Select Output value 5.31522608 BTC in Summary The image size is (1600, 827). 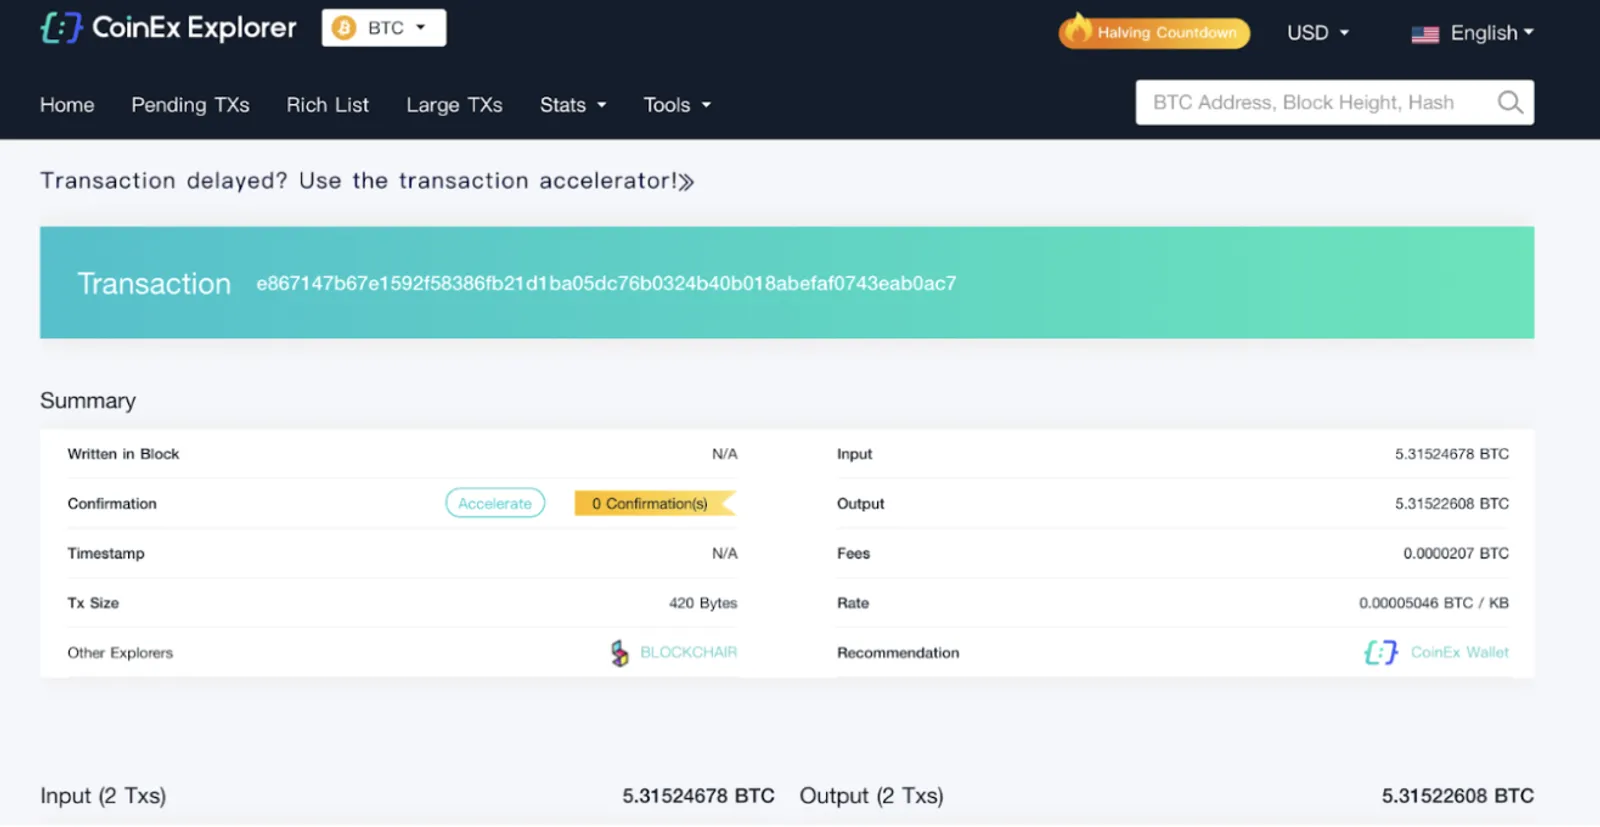pyautogui.click(x=1452, y=503)
